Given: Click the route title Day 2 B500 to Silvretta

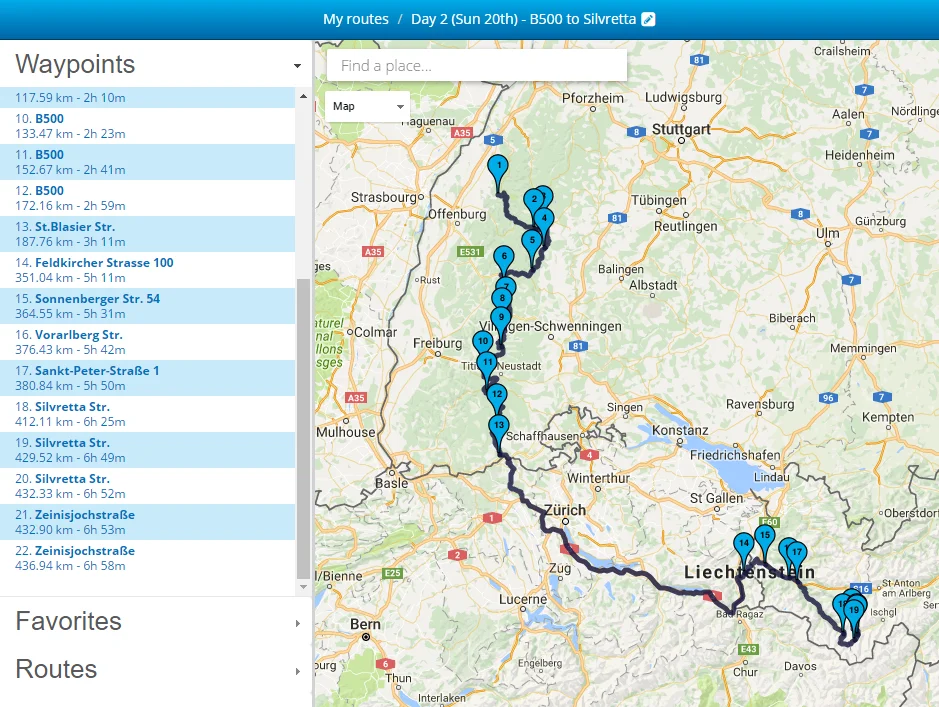Looking at the screenshot, I should (523, 19).
